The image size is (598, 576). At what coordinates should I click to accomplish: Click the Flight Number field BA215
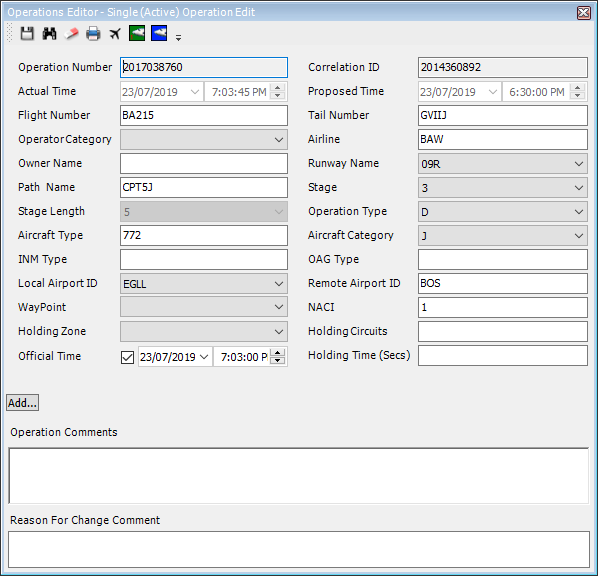pos(204,115)
